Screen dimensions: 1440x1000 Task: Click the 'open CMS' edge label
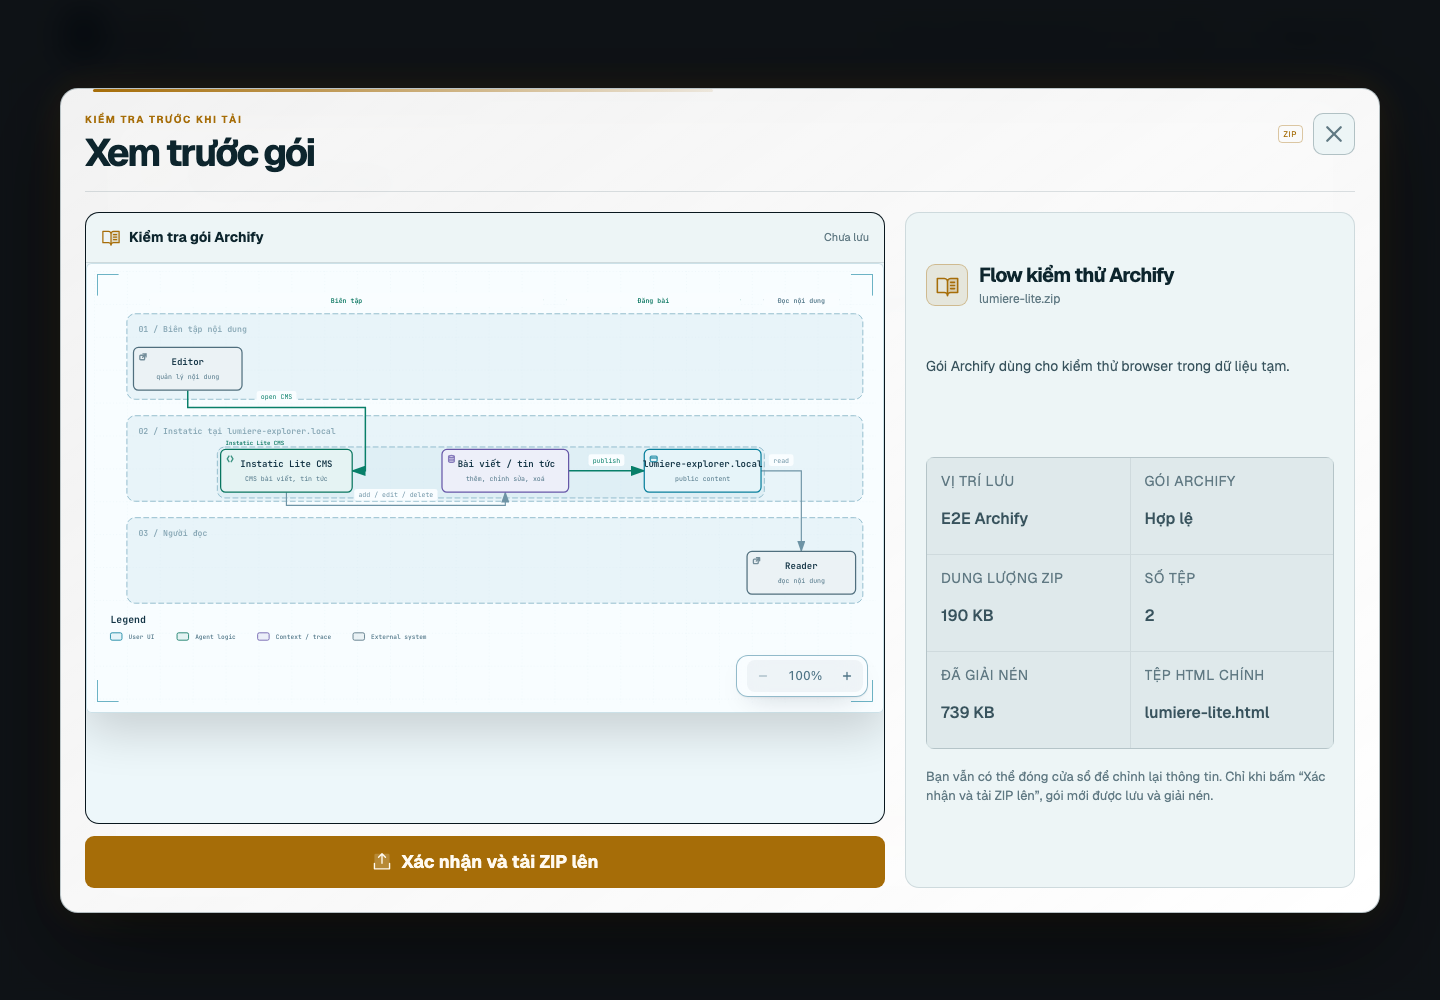coord(276,397)
